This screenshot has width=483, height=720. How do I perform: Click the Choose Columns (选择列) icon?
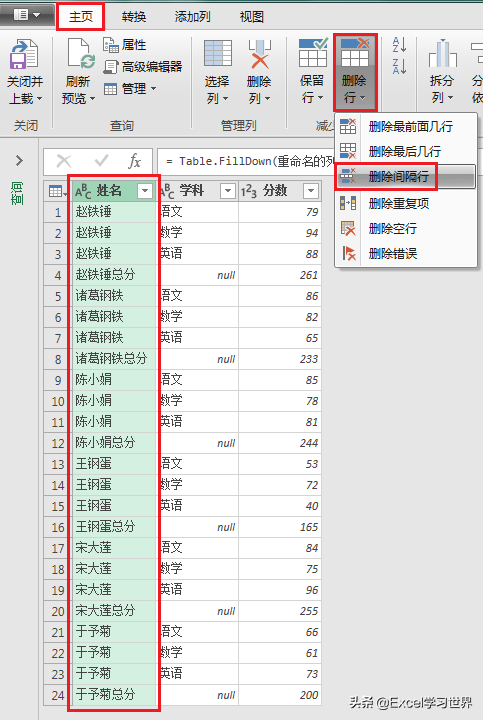pos(218,53)
